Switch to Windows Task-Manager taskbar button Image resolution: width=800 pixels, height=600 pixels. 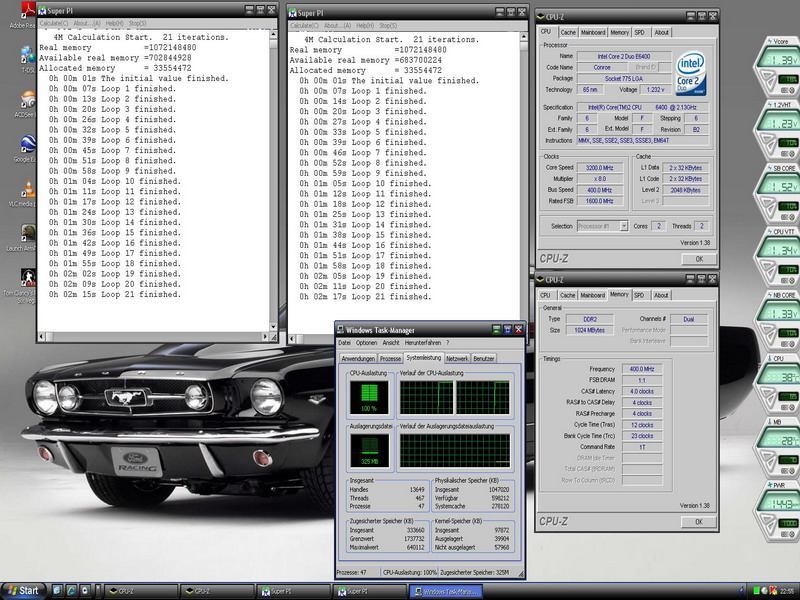tap(447, 591)
